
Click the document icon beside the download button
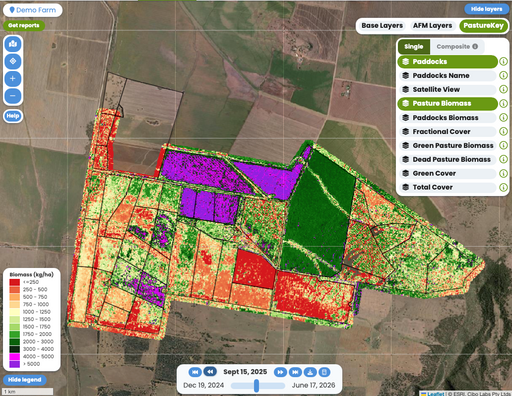pos(324,372)
